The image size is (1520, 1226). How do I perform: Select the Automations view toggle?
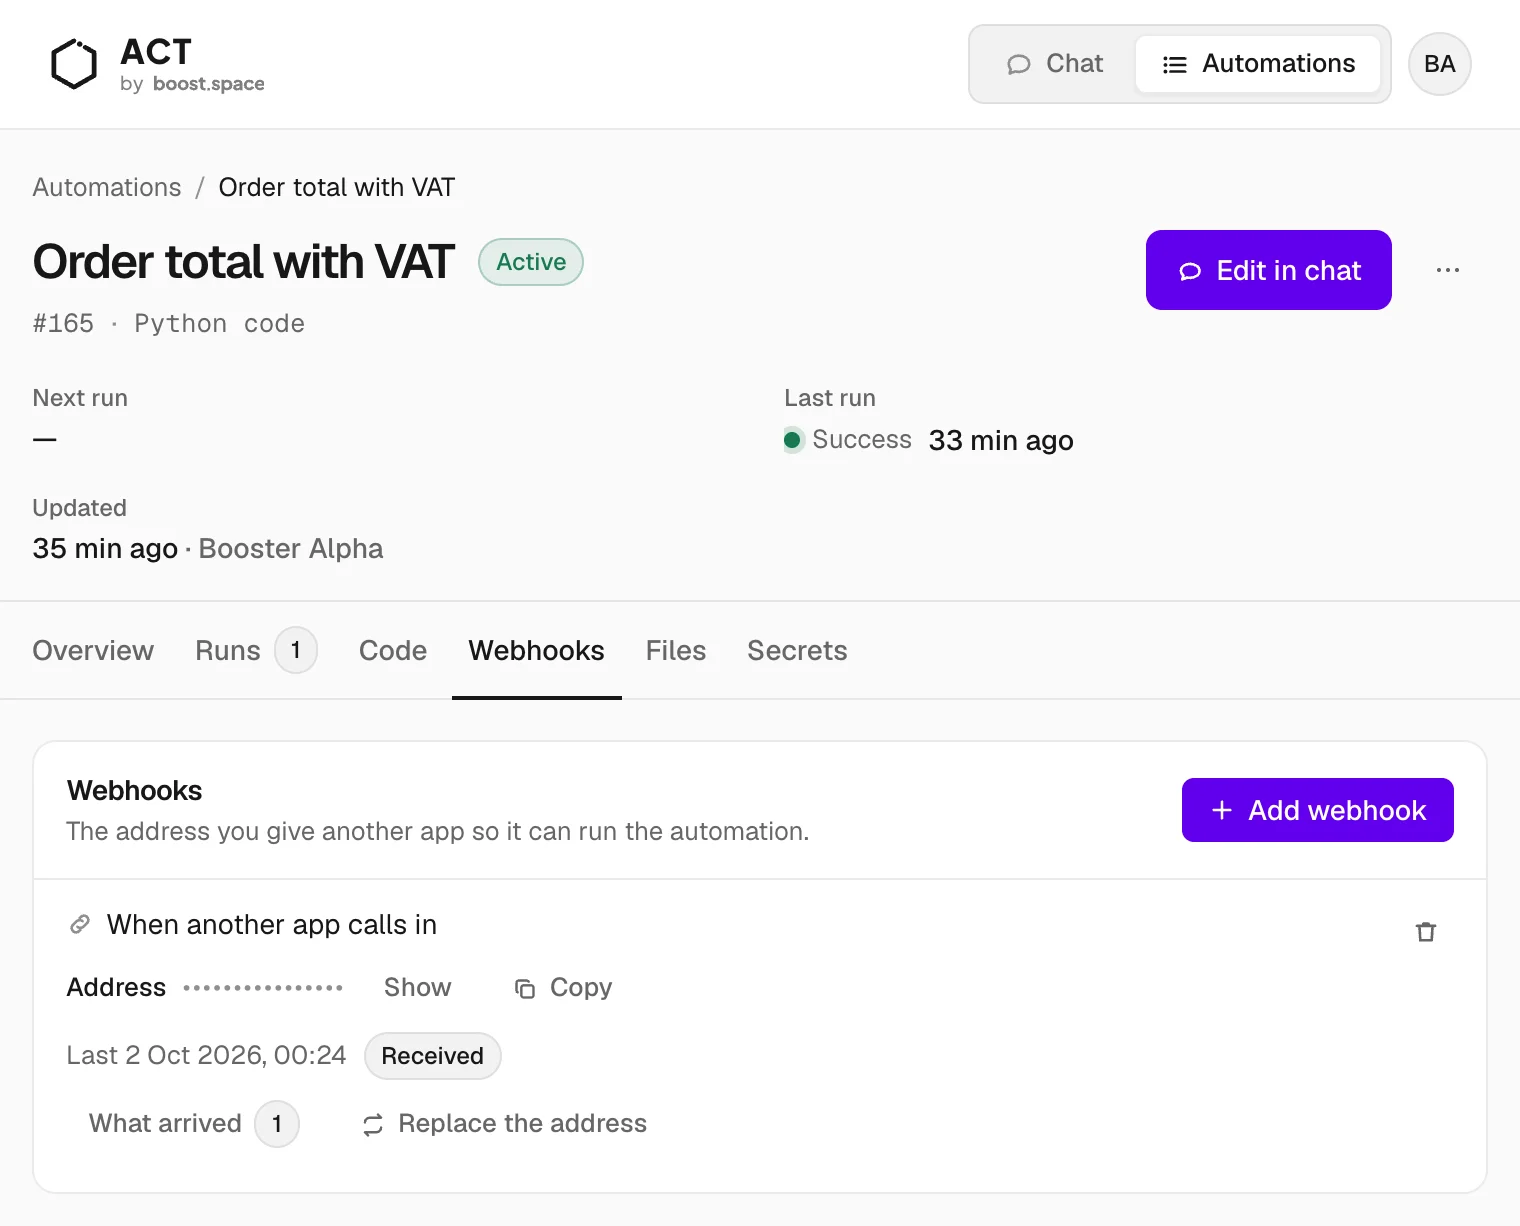(x=1258, y=64)
